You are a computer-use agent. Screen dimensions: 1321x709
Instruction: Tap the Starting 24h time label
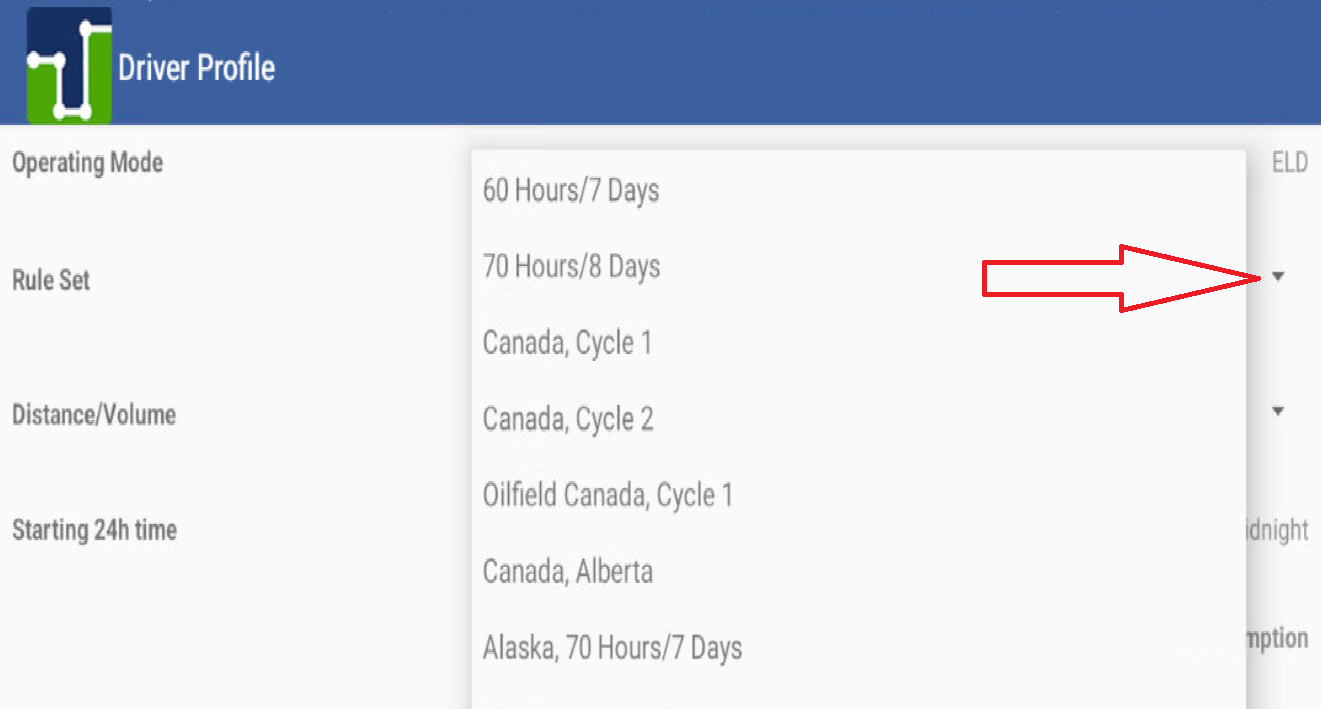94,530
